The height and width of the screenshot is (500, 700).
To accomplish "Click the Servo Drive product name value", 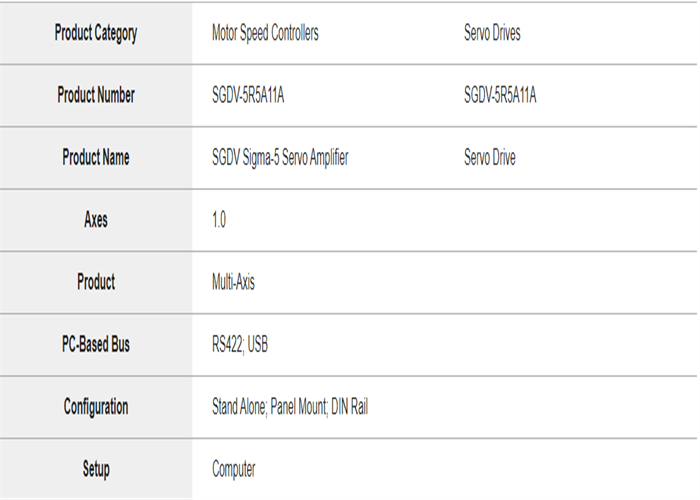I will (490, 158).
